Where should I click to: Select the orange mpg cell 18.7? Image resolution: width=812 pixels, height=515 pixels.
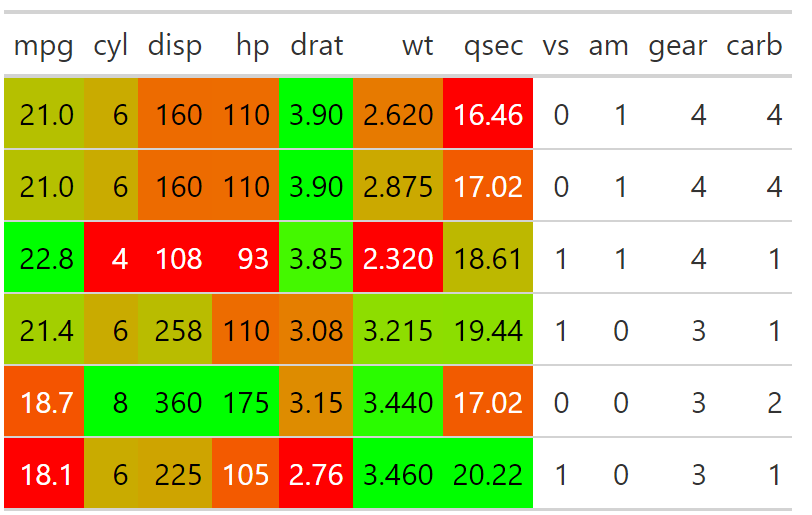point(44,402)
